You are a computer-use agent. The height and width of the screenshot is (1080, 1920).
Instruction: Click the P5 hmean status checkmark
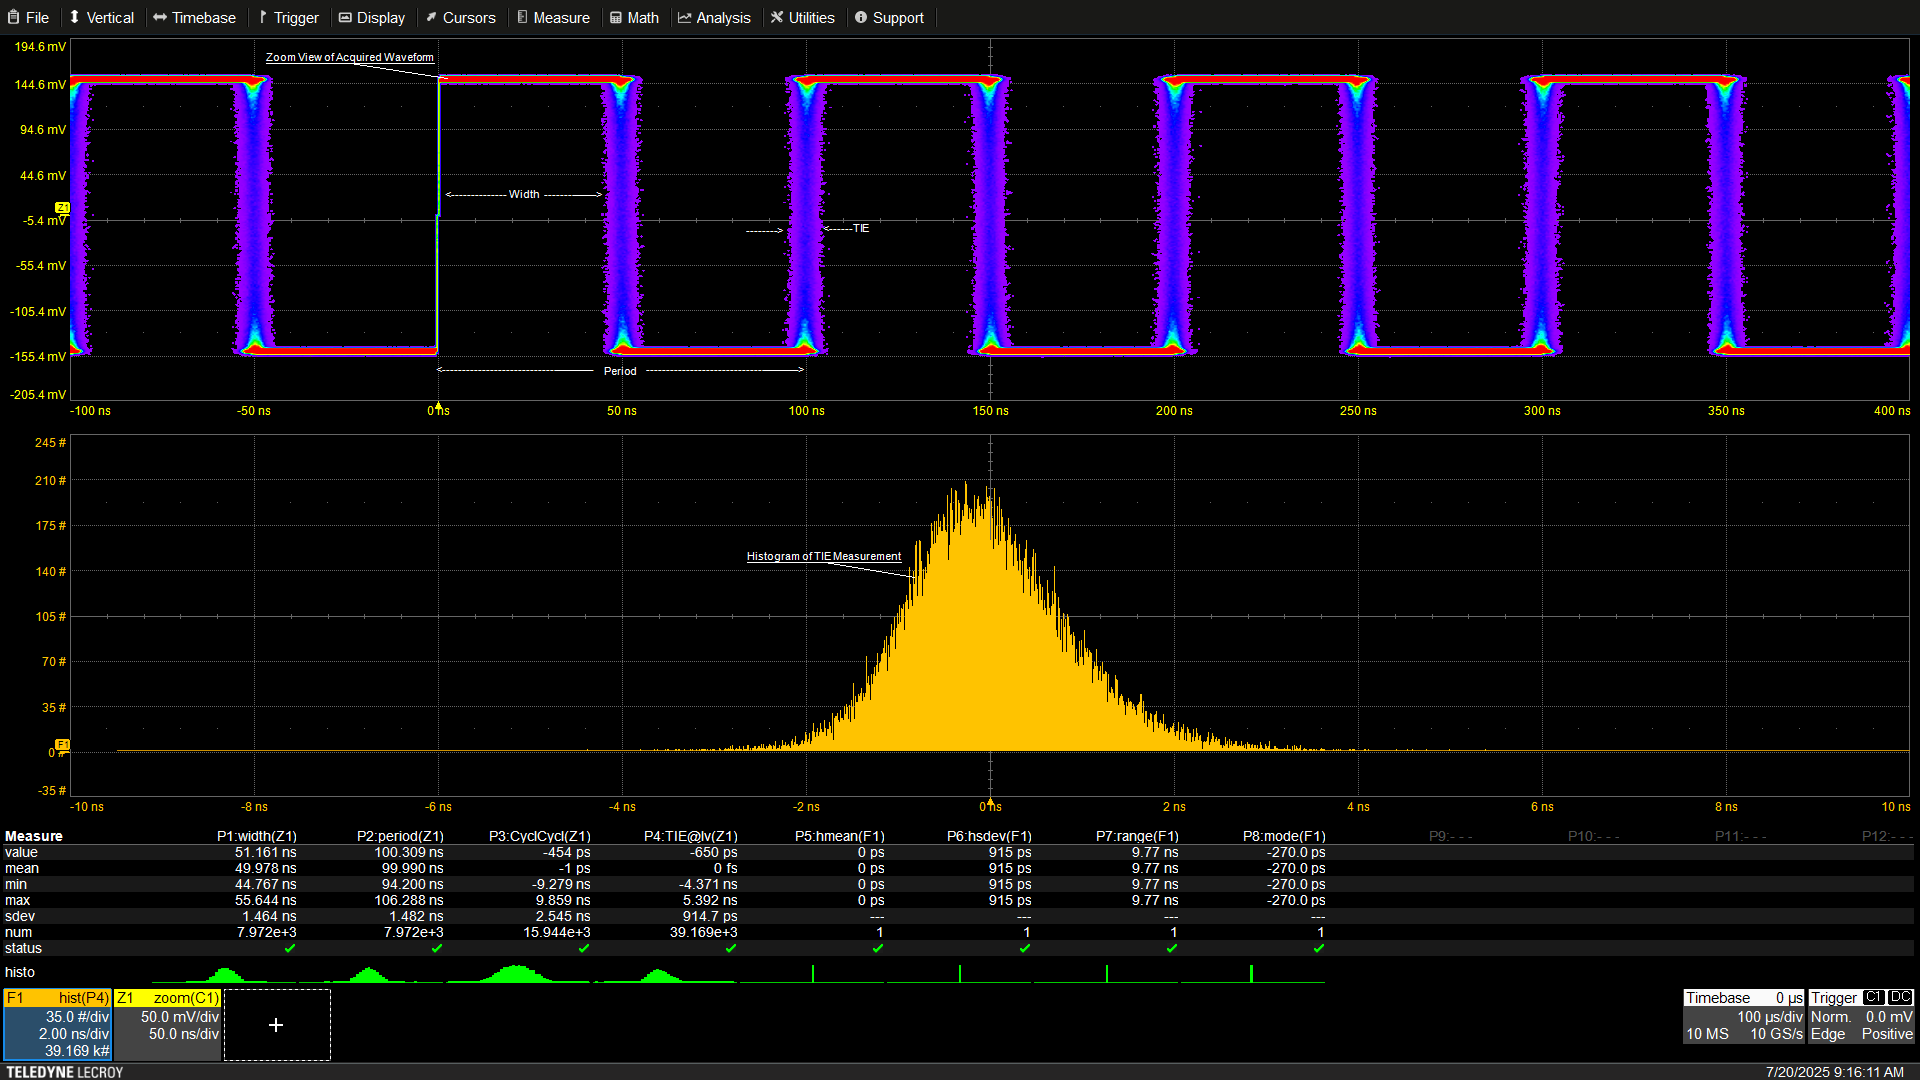[878, 948]
